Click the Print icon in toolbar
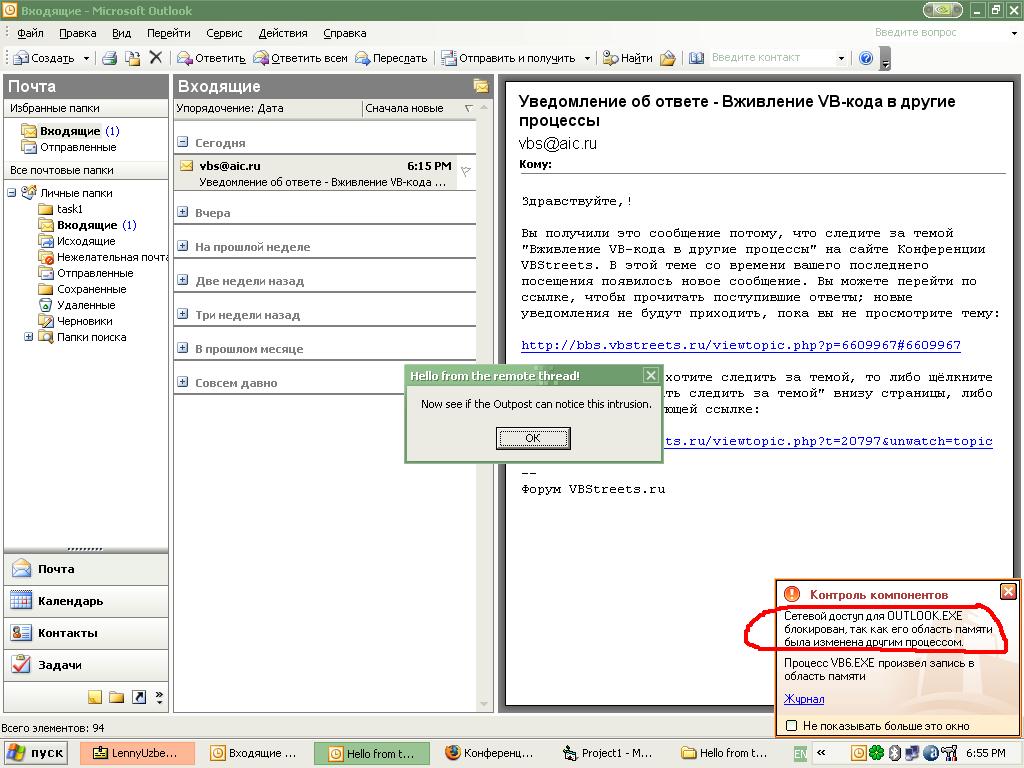This screenshot has height=768, width=1024. coord(110,58)
